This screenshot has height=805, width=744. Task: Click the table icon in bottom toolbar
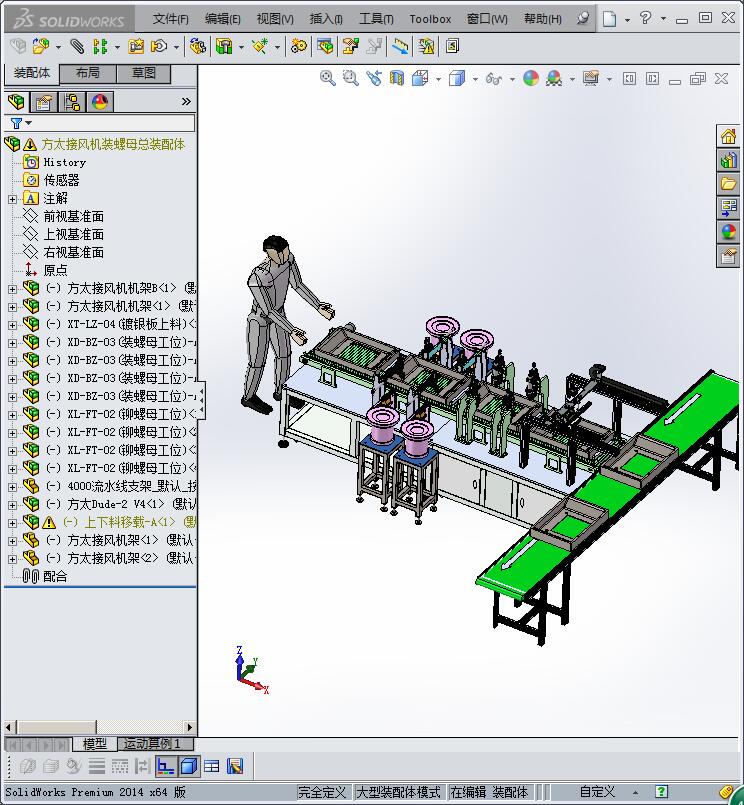212,766
